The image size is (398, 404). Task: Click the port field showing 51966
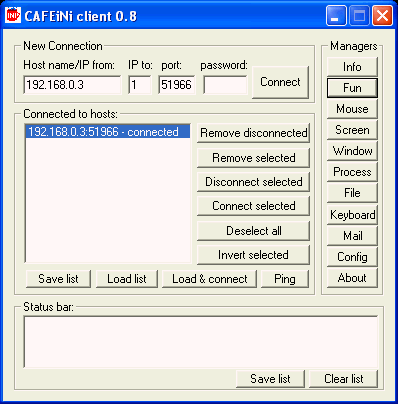point(177,85)
